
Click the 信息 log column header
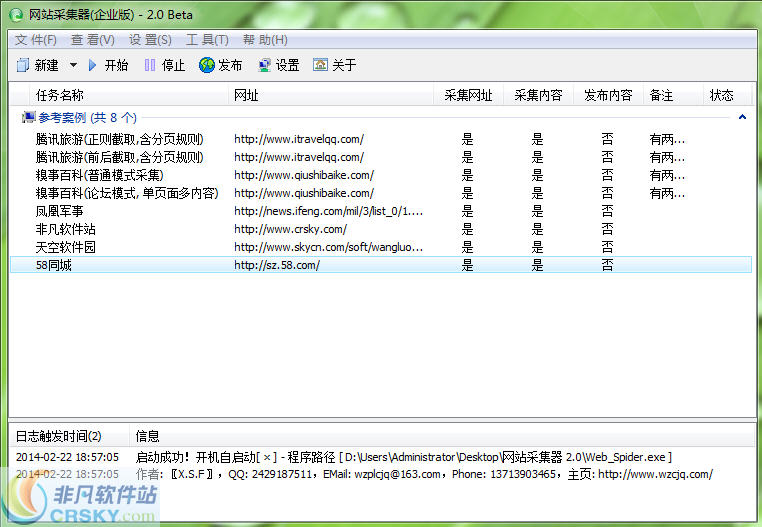pos(442,436)
